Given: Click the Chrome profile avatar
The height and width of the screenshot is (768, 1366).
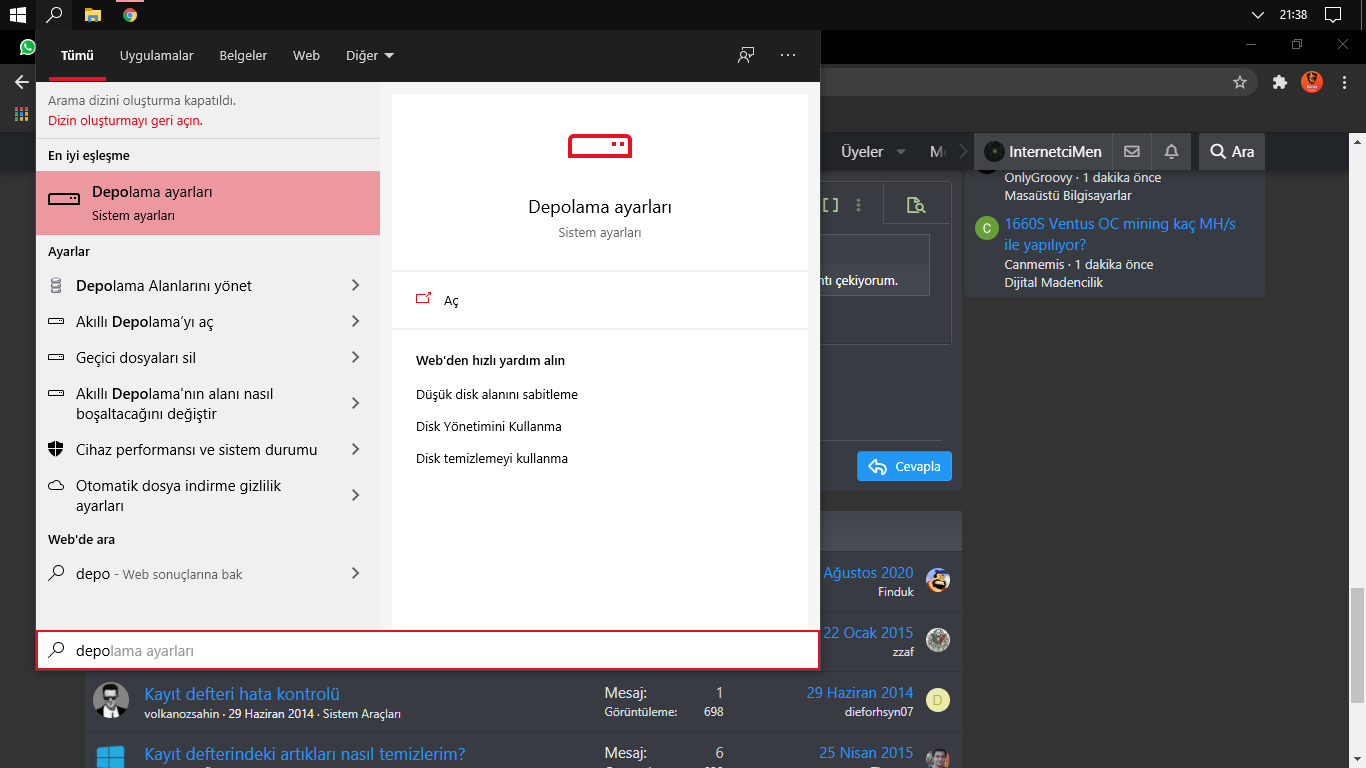Looking at the screenshot, I should click(1312, 82).
